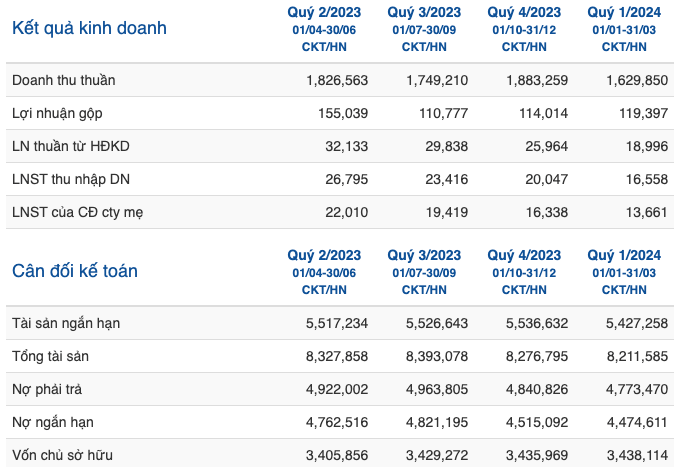Click the Doanh thu thuần row label
This screenshot has height=467, width=678.
point(64,80)
